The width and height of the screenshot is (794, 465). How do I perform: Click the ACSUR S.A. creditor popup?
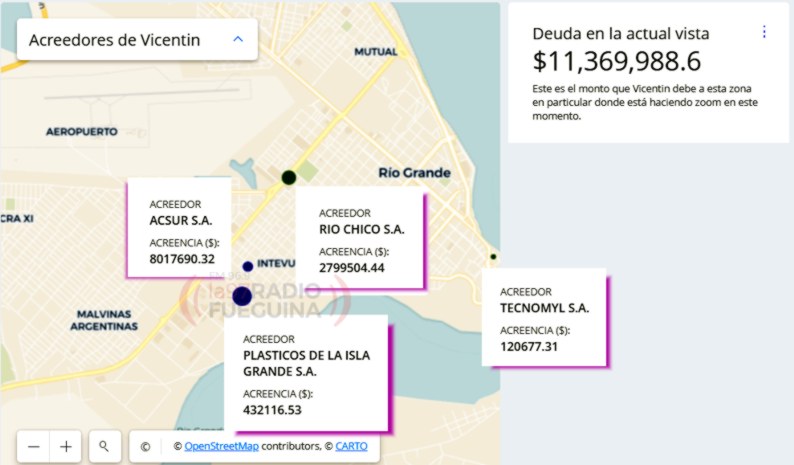[179, 228]
